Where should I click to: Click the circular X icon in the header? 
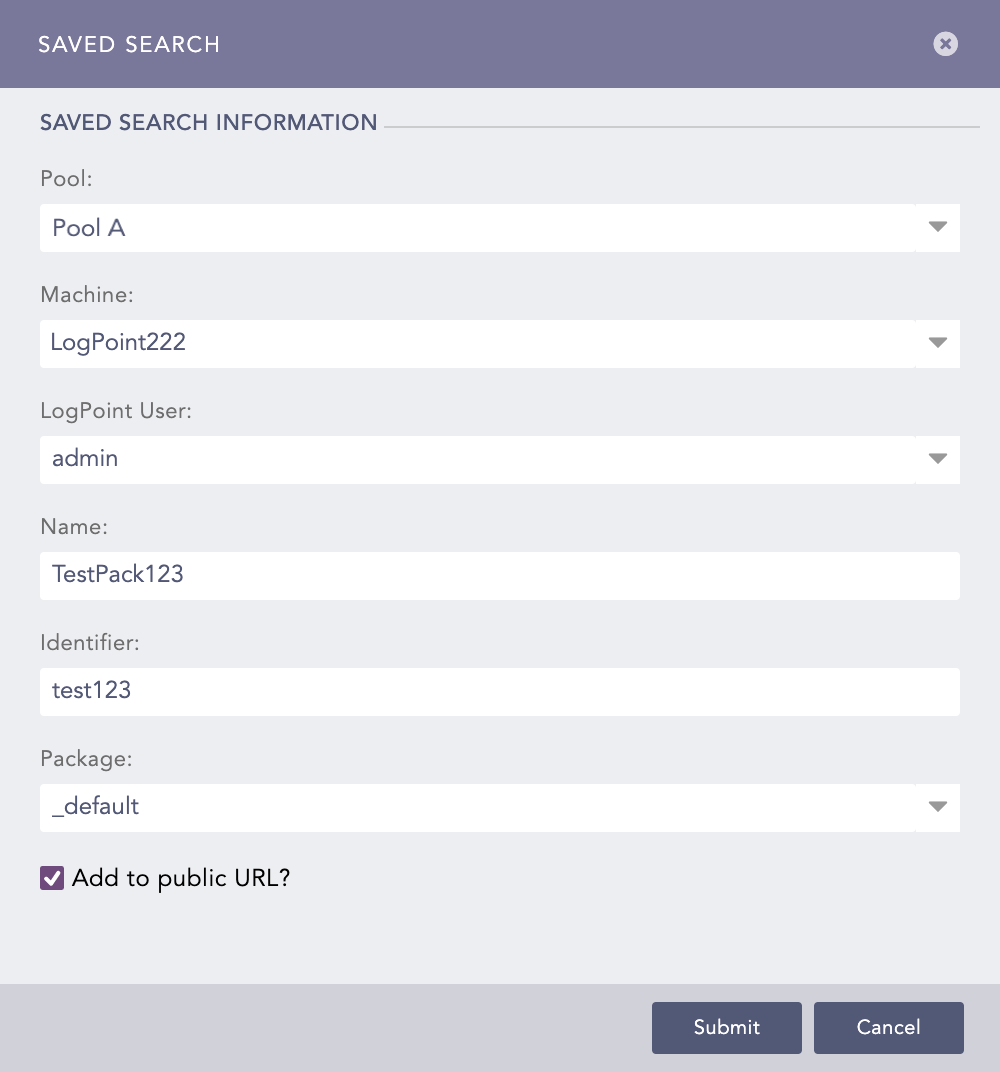tap(945, 44)
